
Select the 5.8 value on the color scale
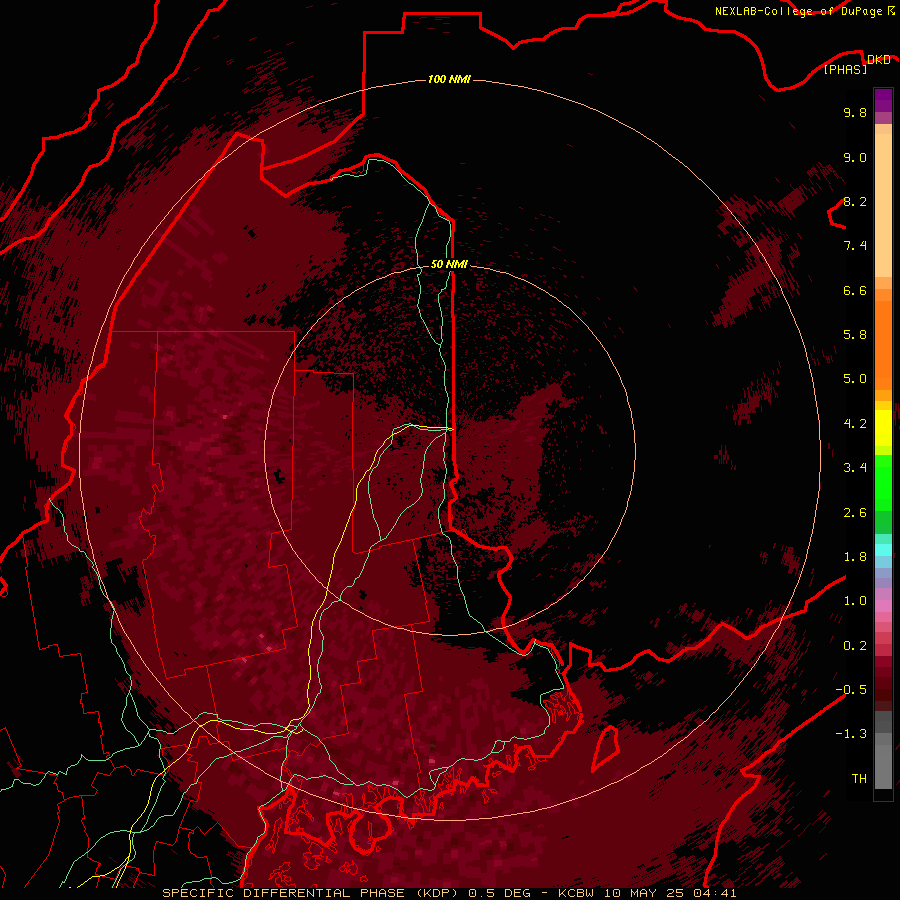855,335
